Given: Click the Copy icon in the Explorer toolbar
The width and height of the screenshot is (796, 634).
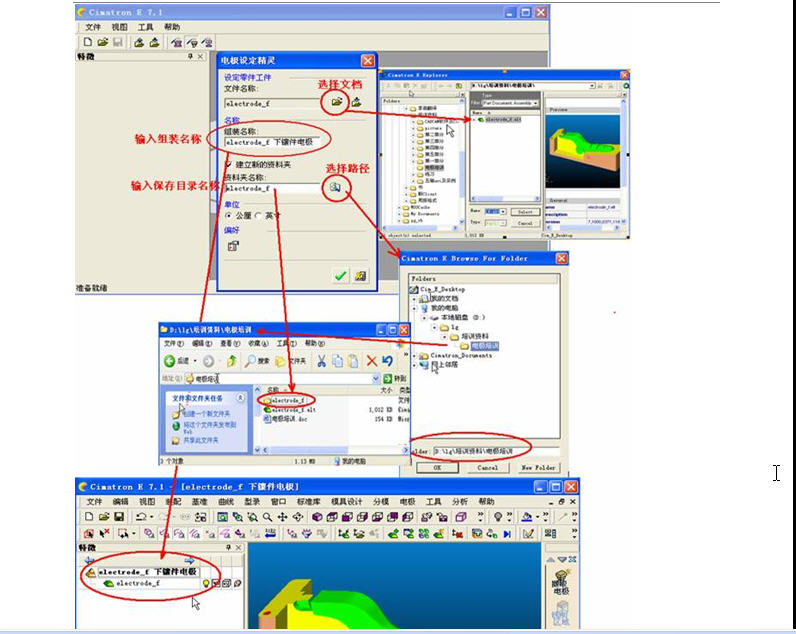Looking at the screenshot, I should [337, 361].
